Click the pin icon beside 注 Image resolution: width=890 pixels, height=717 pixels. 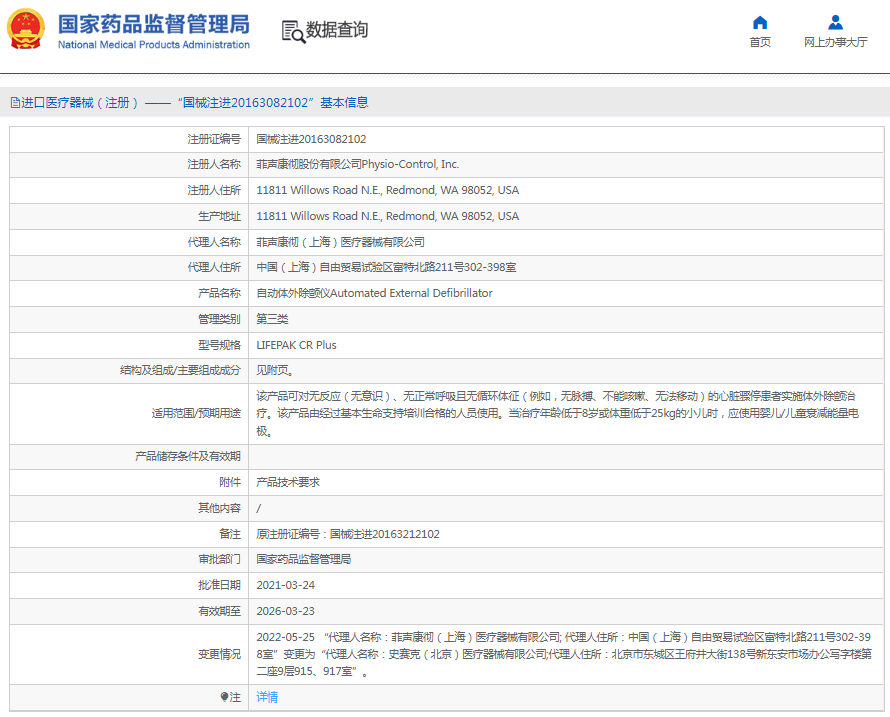pyautogui.click(x=224, y=697)
